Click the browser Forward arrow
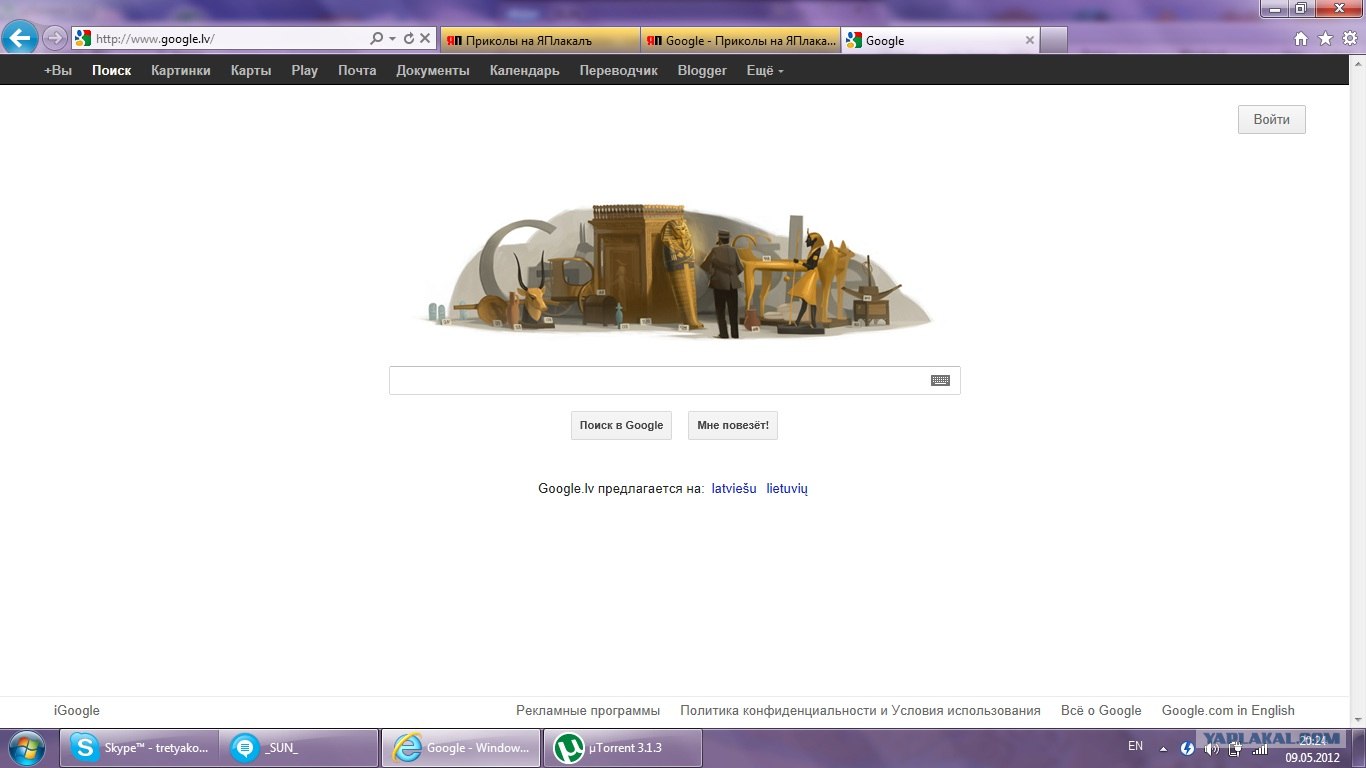 (x=55, y=39)
